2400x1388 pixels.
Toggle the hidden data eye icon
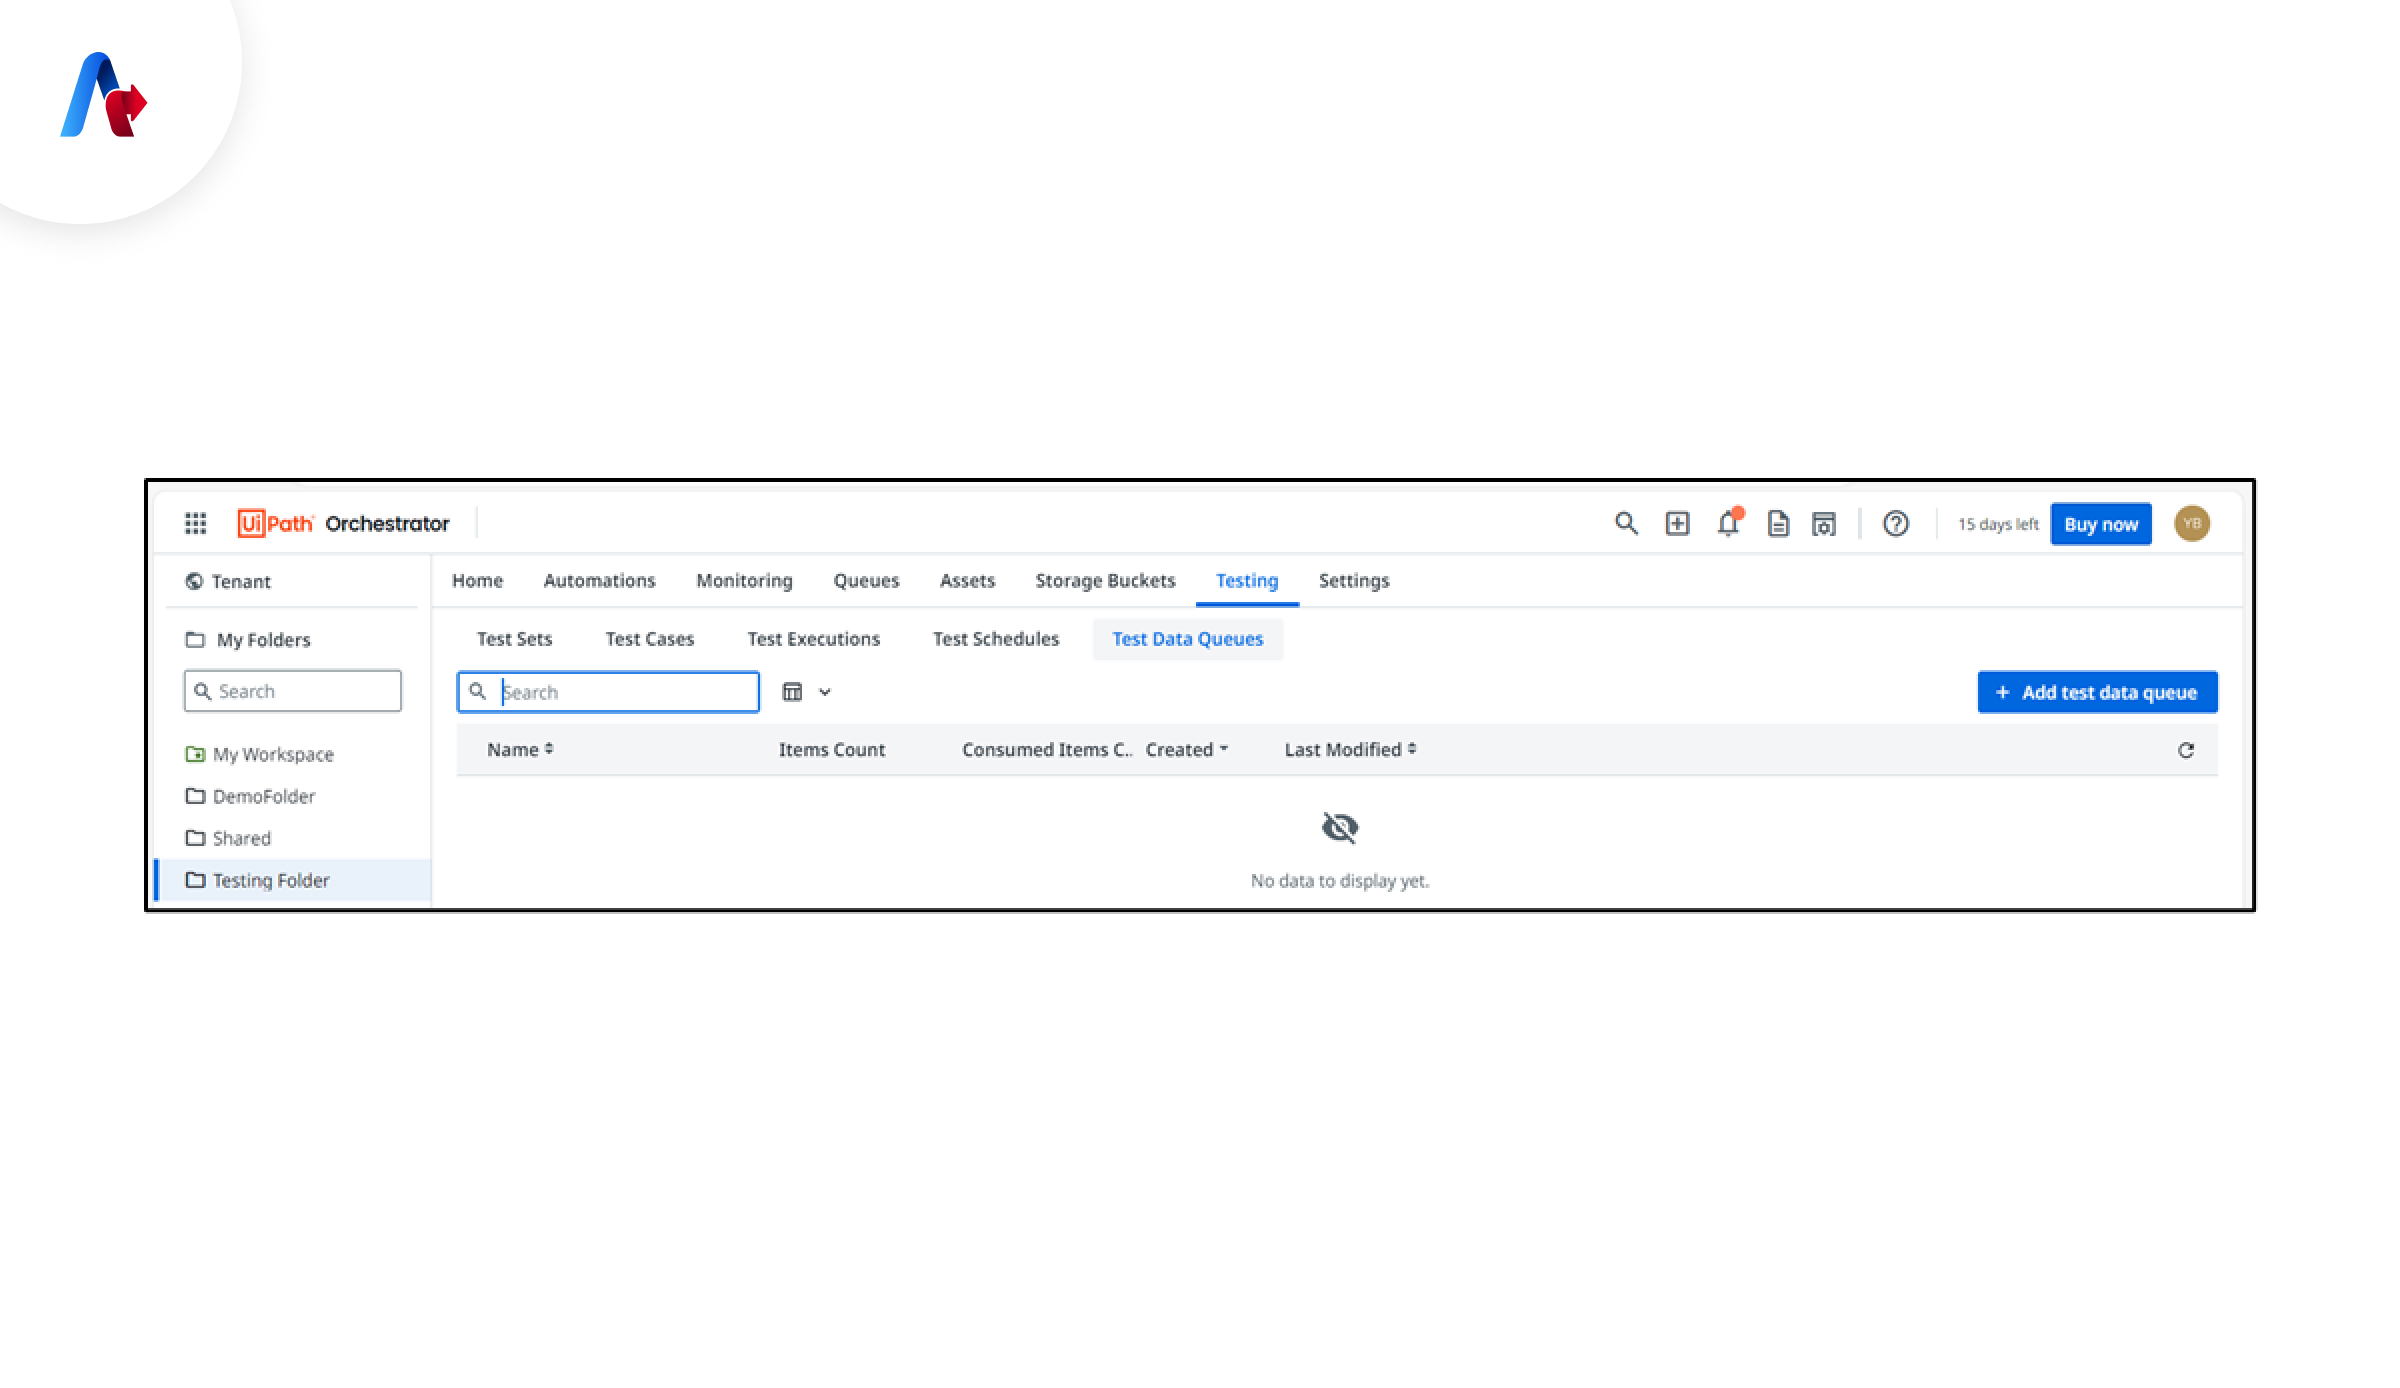[1340, 828]
